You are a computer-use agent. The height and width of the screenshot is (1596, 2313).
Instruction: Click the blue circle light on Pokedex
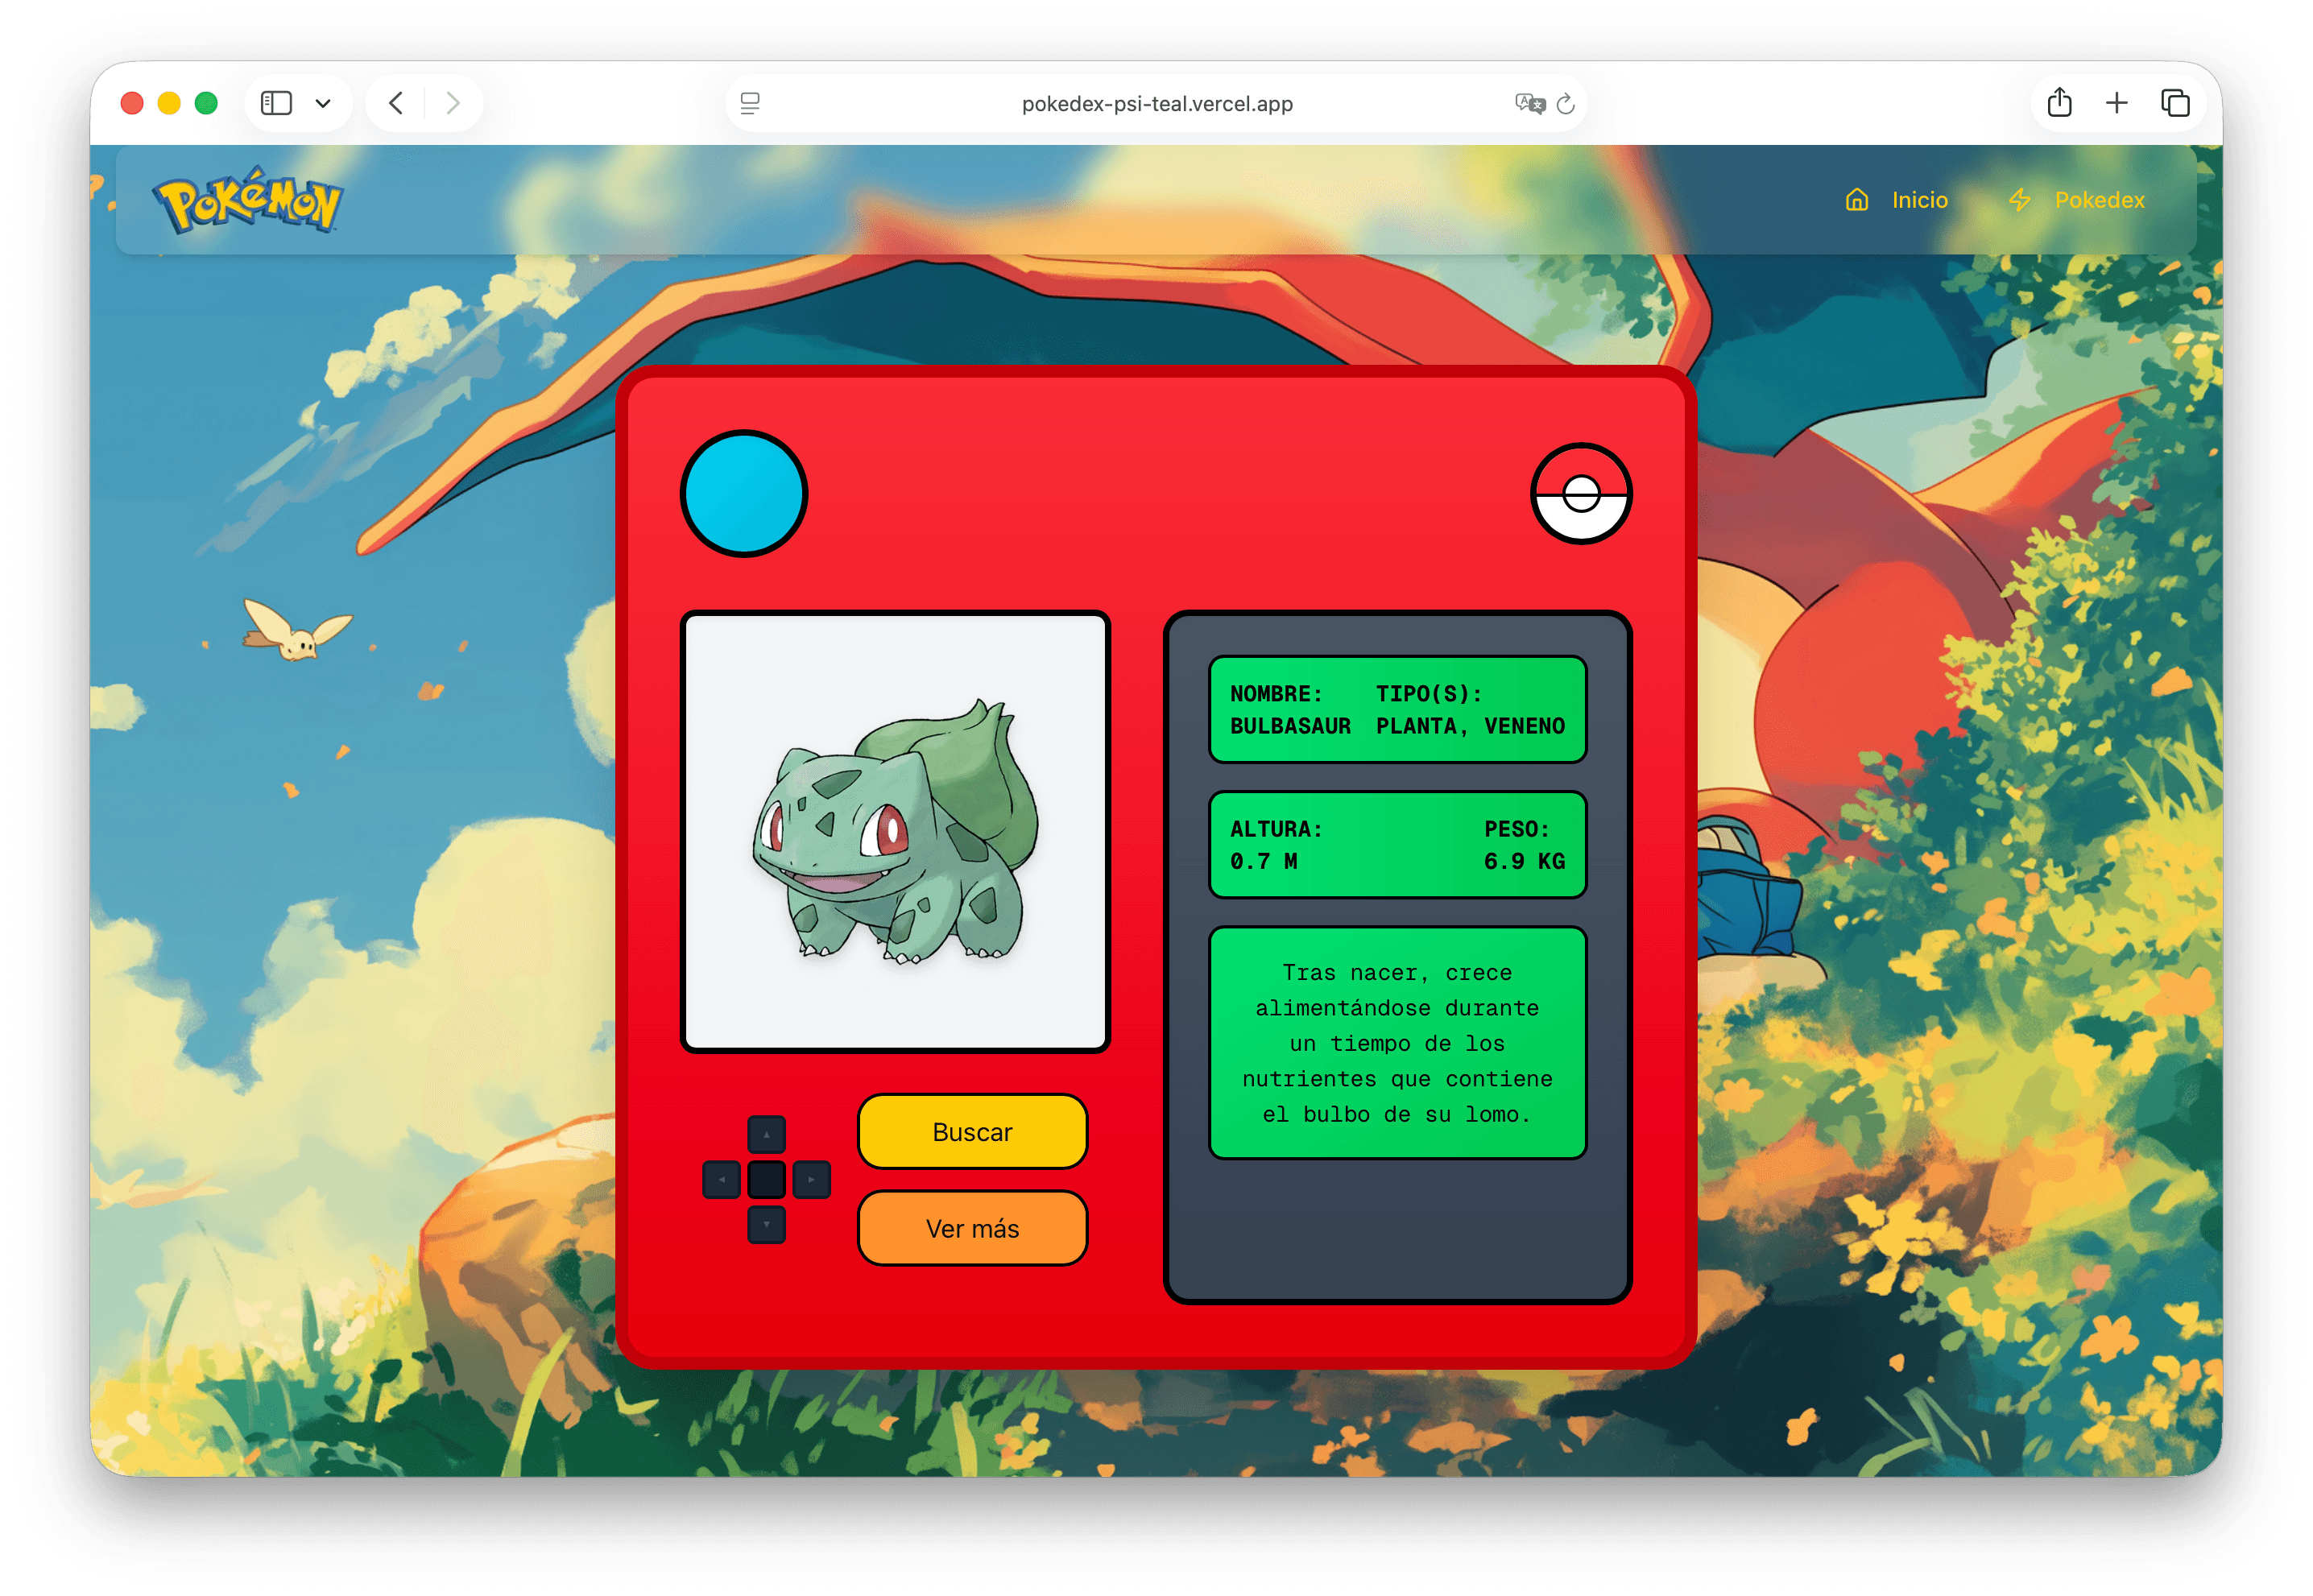743,493
